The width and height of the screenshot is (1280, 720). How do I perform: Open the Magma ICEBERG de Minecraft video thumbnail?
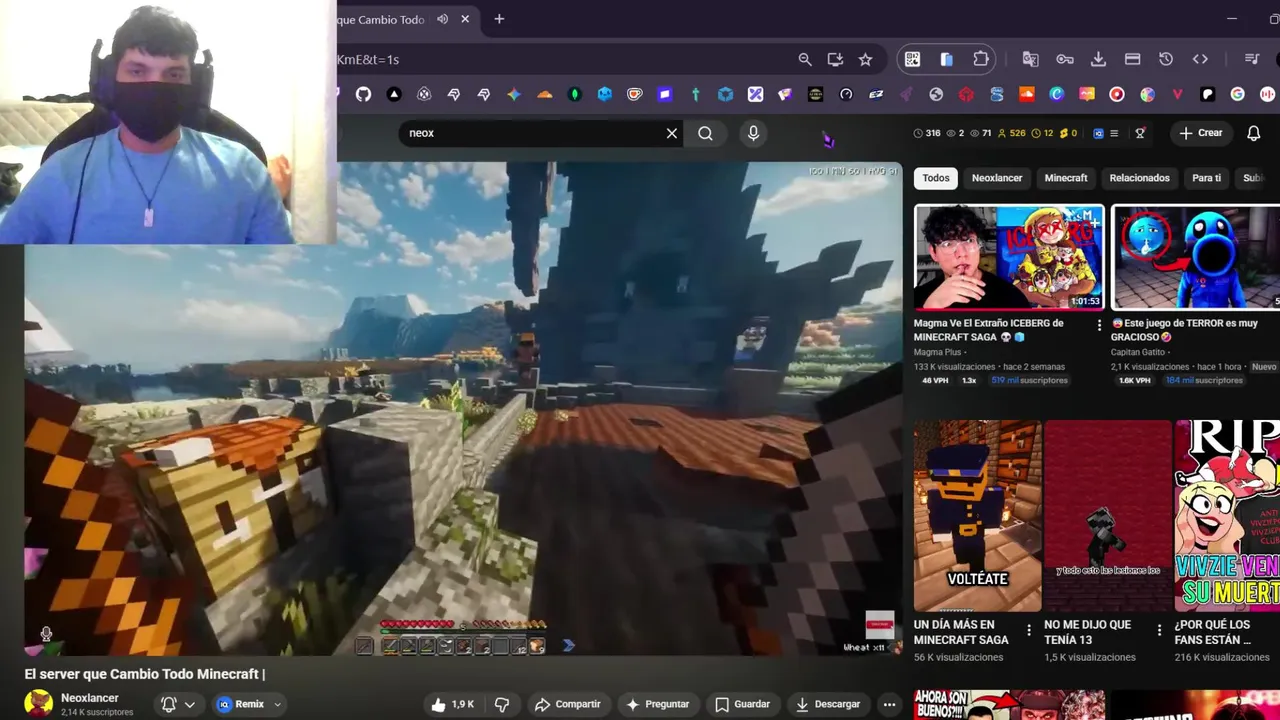click(1009, 257)
